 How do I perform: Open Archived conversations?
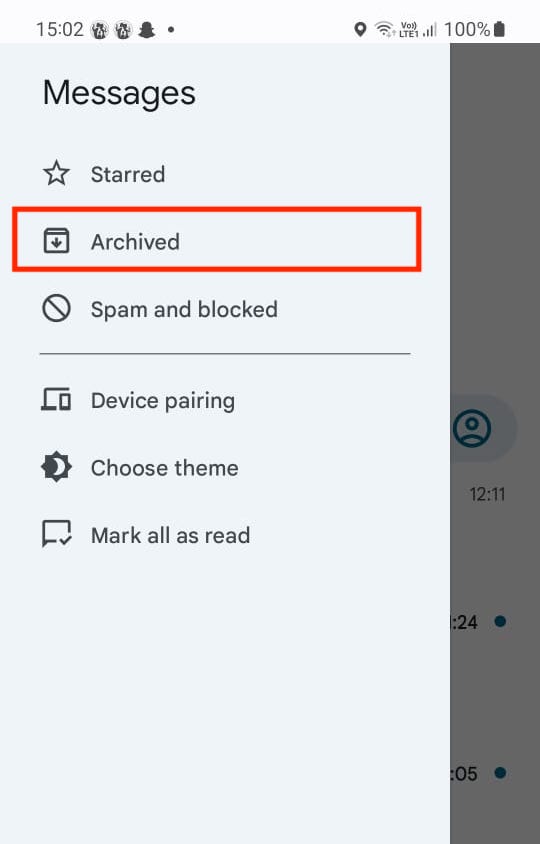pos(216,239)
